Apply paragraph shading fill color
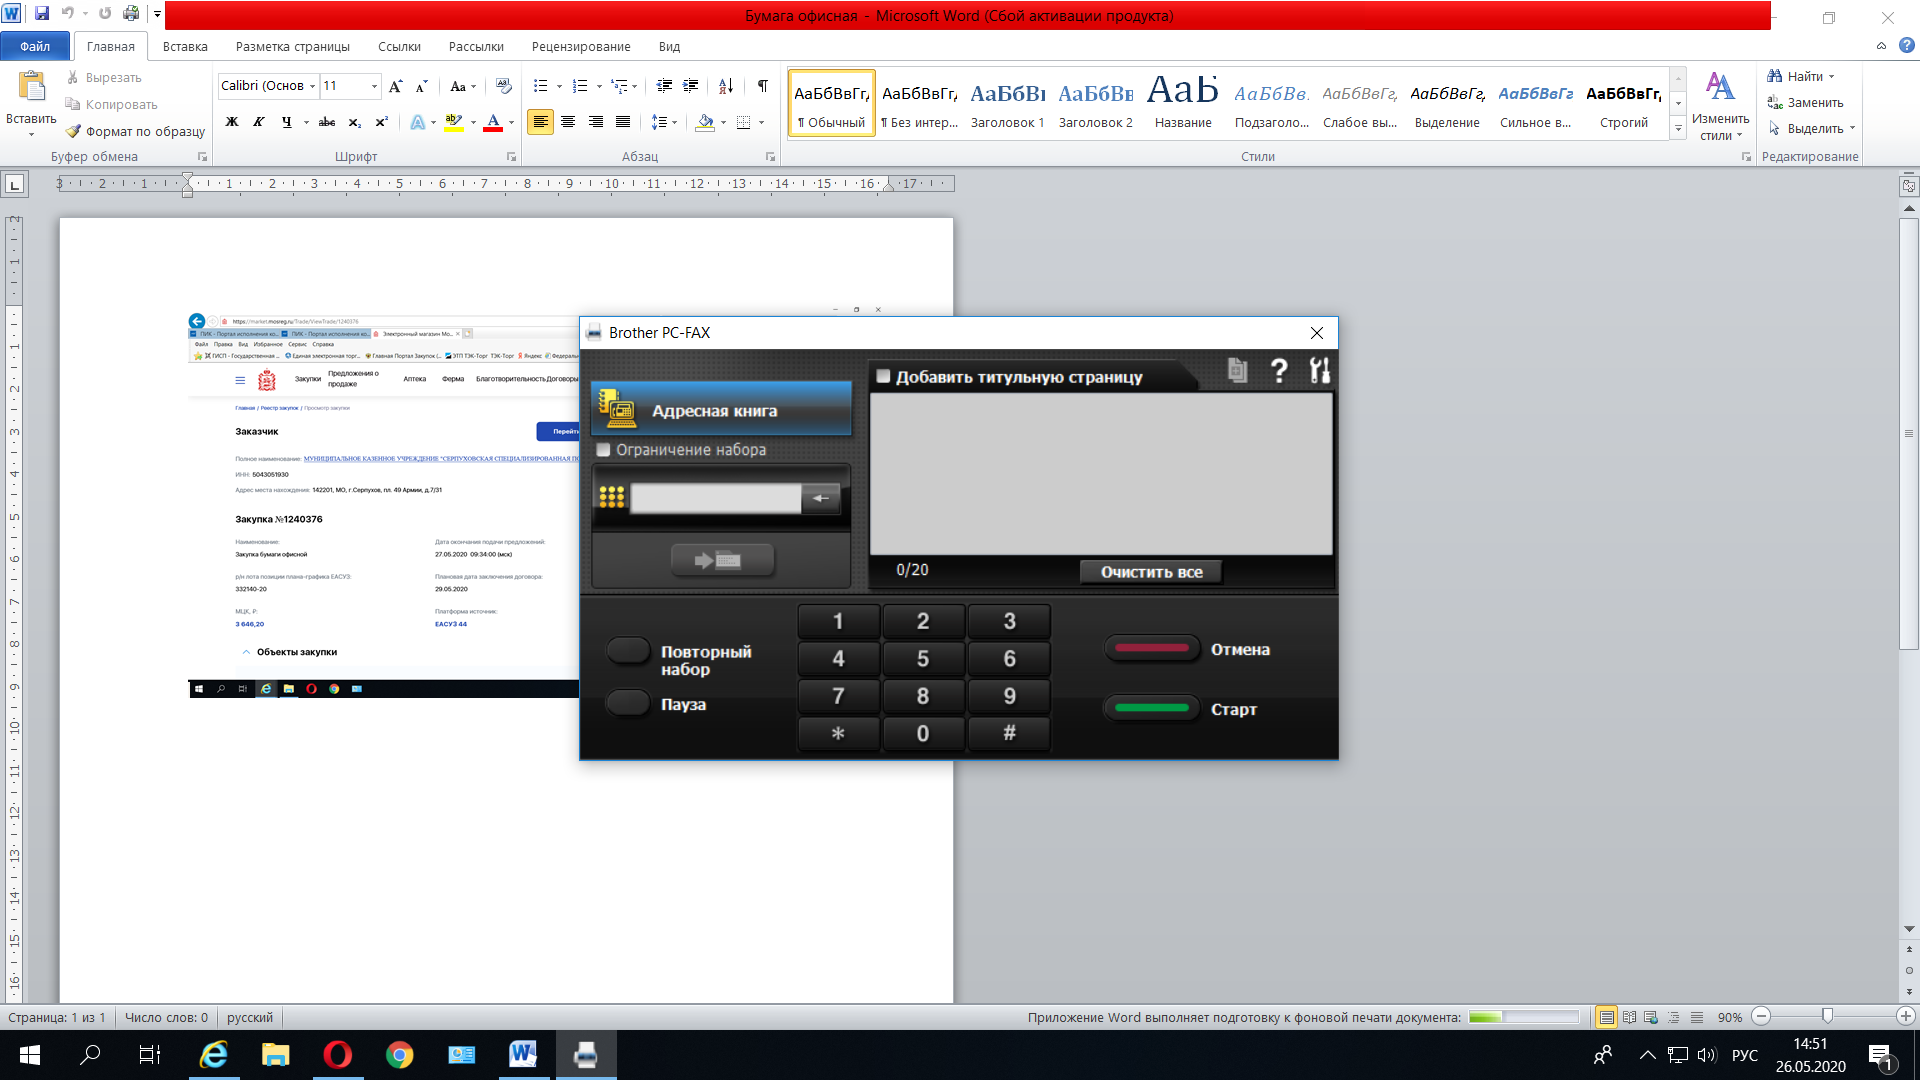The width and height of the screenshot is (1920, 1080). click(x=705, y=122)
